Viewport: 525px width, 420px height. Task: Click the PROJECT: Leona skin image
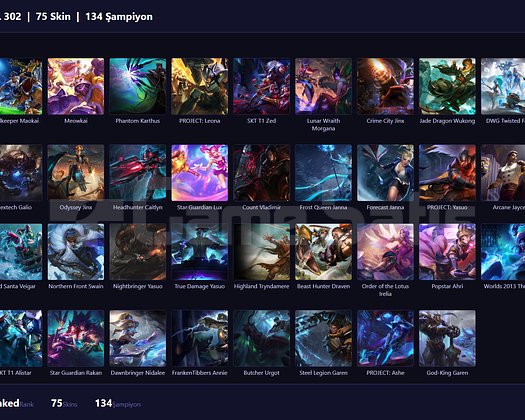tap(200, 86)
